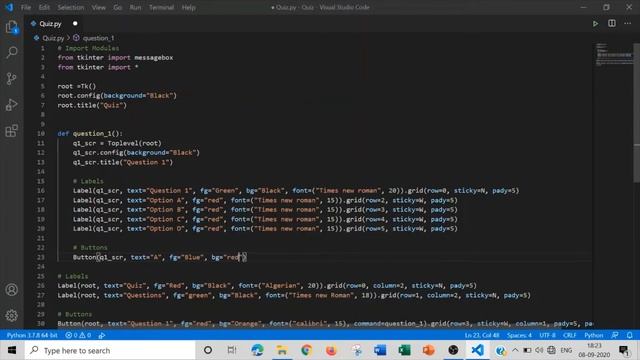Click on def question_1 function definition
The width and height of the screenshot is (640, 360).
coord(90,133)
